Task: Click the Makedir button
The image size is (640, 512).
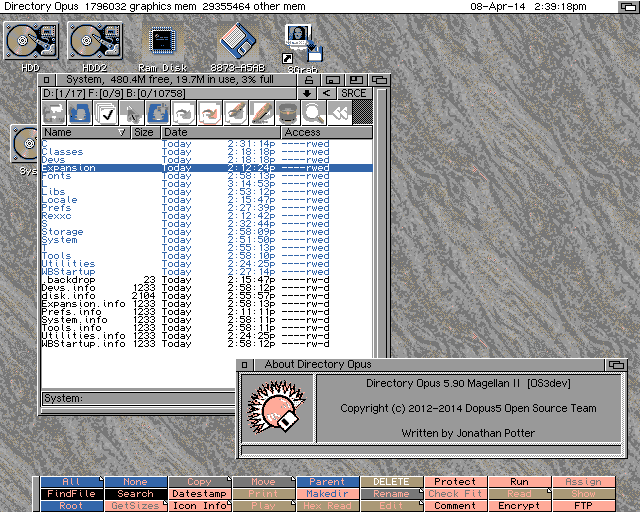Action: [x=328, y=494]
